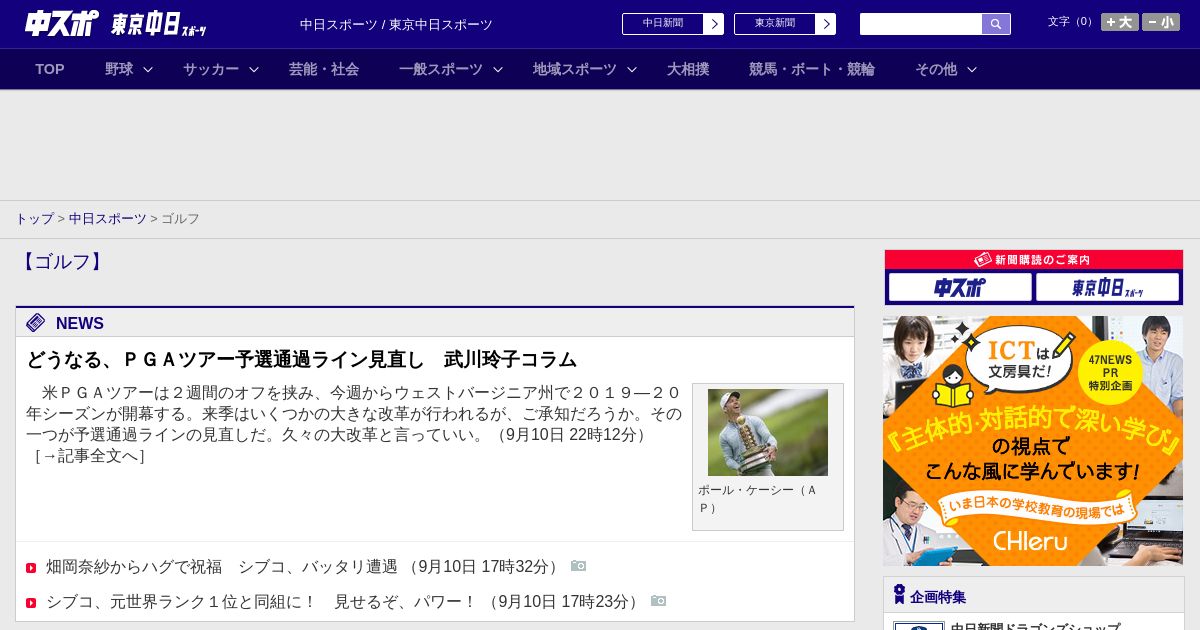
Task: Open the 一般スポーツ menu item
Action: (x=441, y=69)
